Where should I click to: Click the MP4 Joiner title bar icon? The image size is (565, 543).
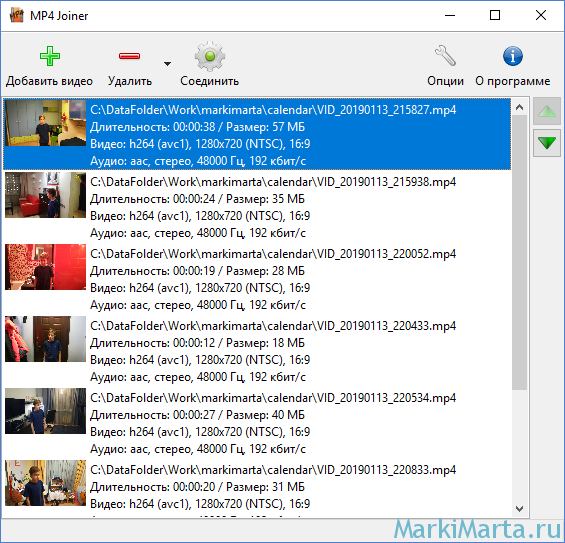[x=16, y=15]
